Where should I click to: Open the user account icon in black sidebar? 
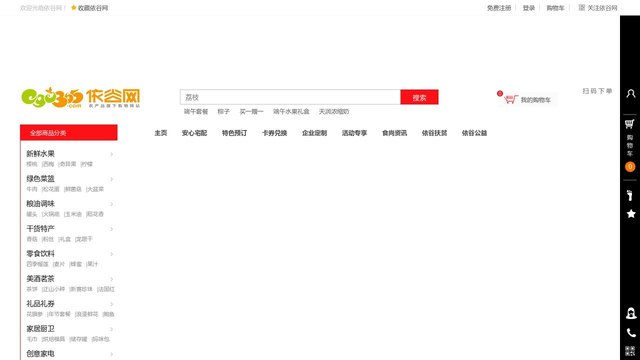coord(631,93)
